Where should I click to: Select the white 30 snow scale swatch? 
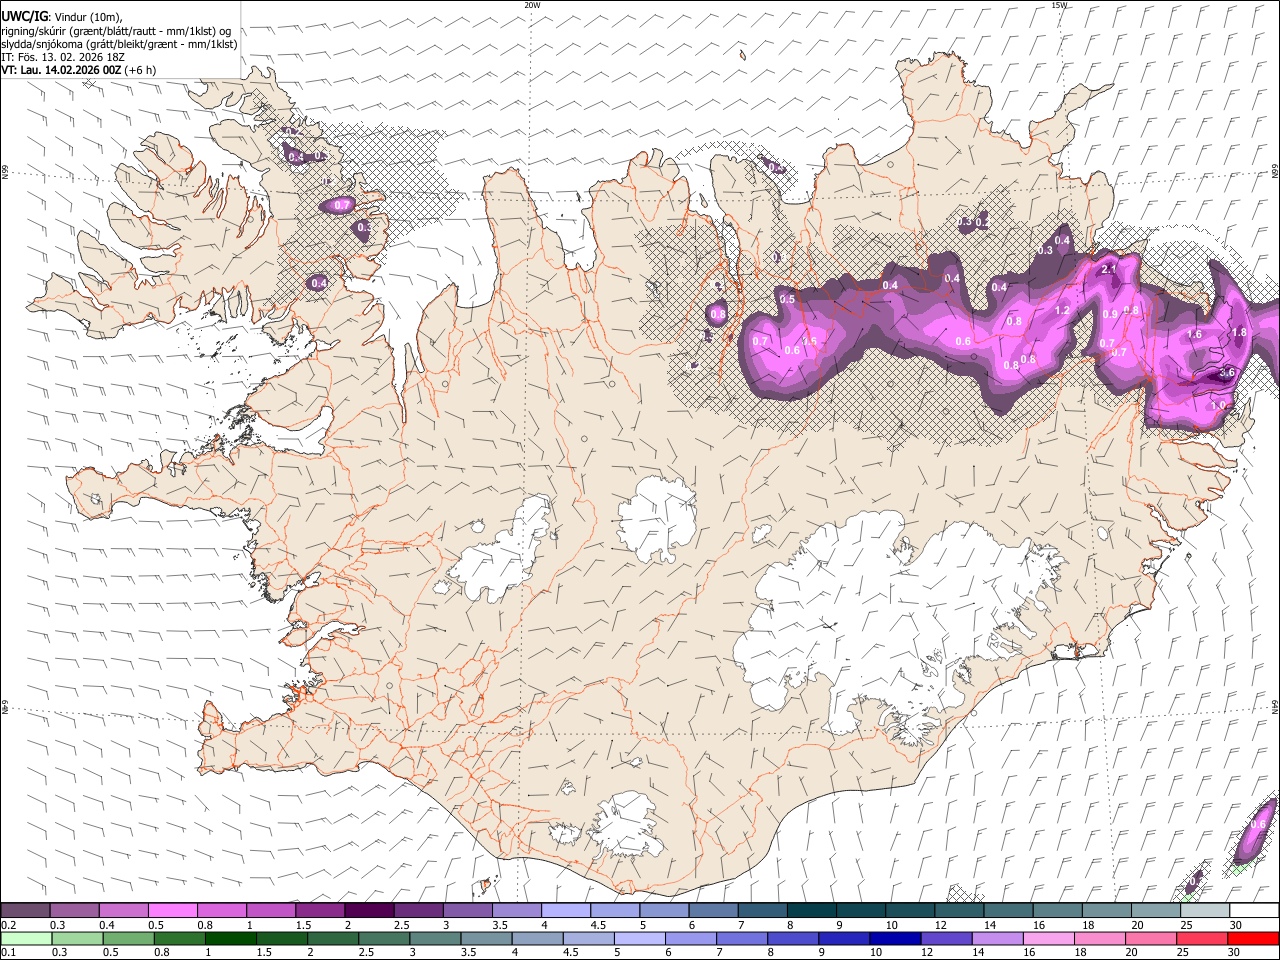point(1254,911)
